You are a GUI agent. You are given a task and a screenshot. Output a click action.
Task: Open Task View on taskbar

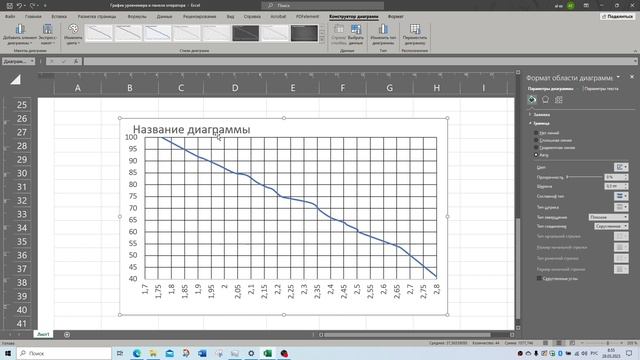point(120,353)
